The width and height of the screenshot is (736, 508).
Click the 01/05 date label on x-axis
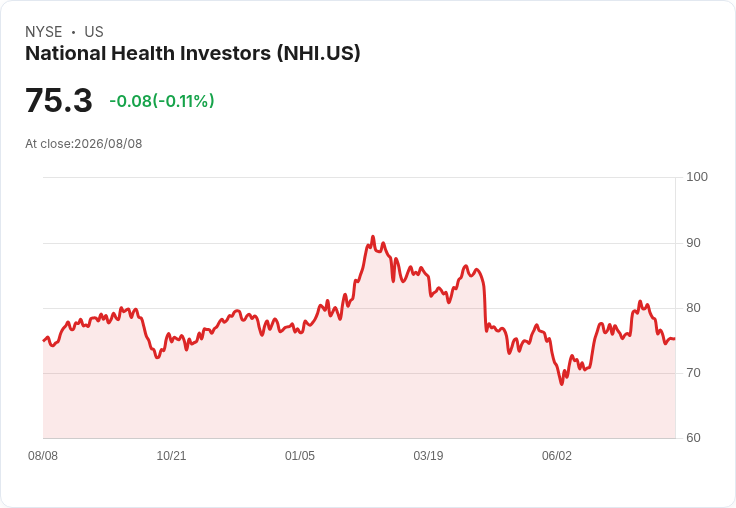tap(300, 455)
